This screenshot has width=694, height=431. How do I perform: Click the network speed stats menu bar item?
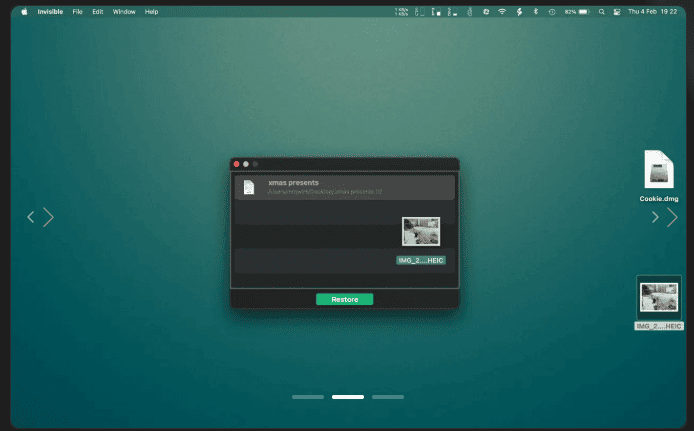401,12
